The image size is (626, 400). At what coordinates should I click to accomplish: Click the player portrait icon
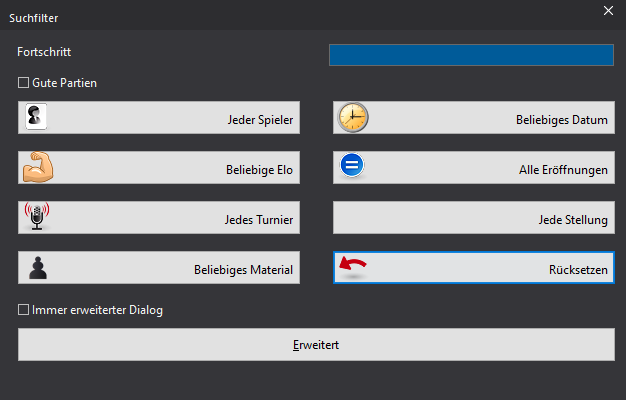click(35, 117)
